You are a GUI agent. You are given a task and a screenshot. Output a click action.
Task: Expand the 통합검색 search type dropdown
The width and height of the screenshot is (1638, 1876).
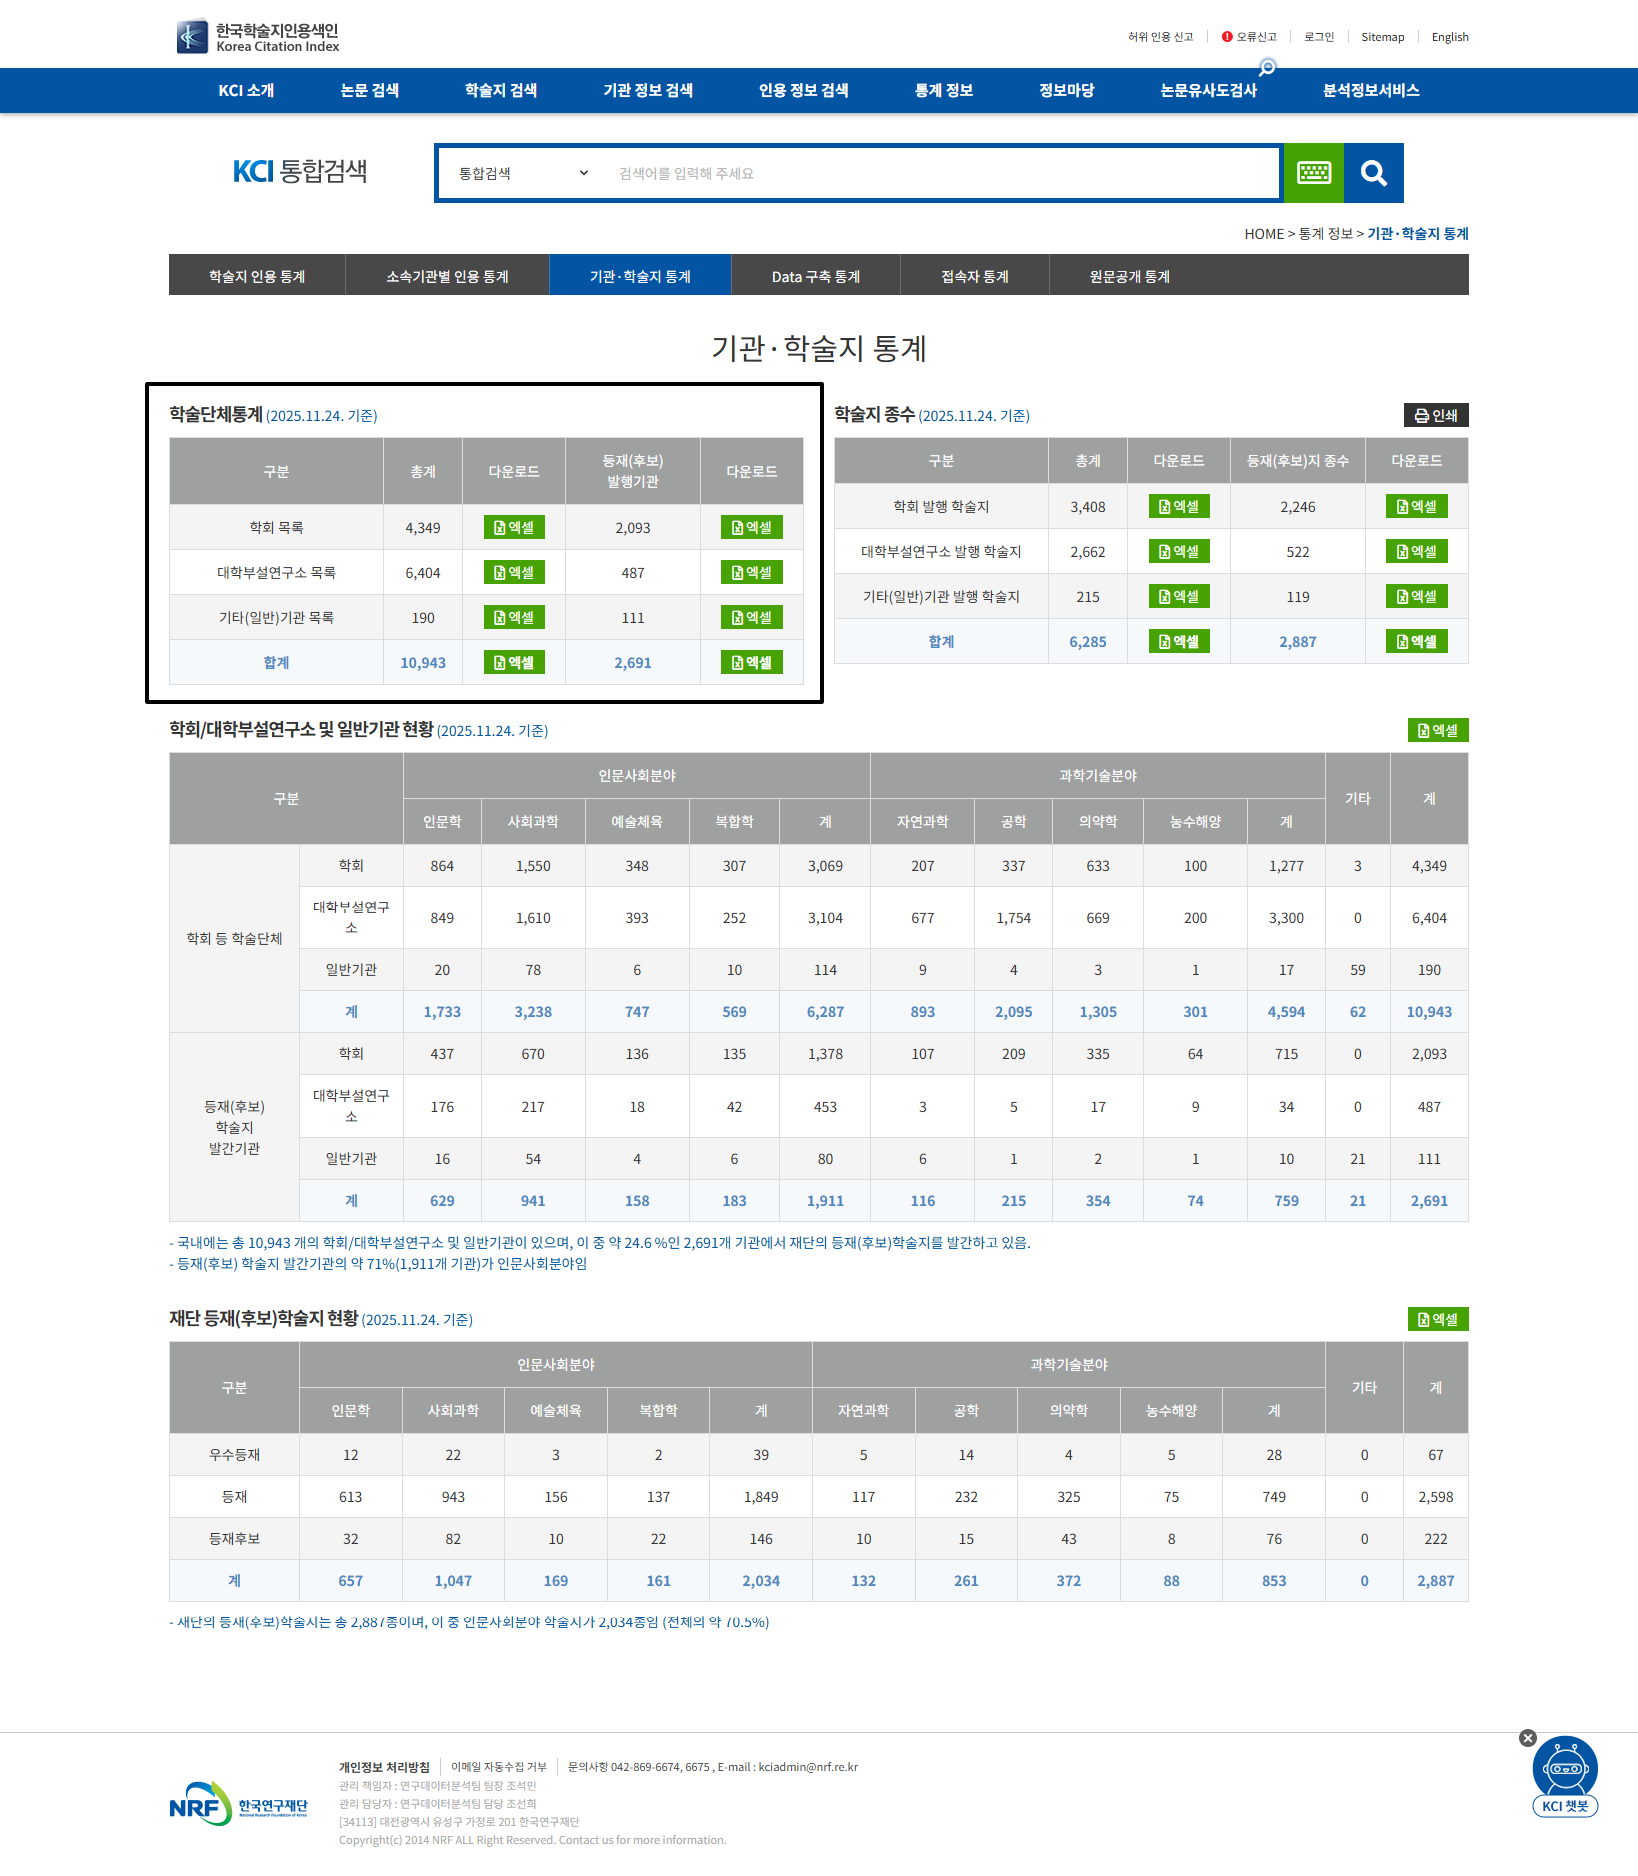coord(523,173)
